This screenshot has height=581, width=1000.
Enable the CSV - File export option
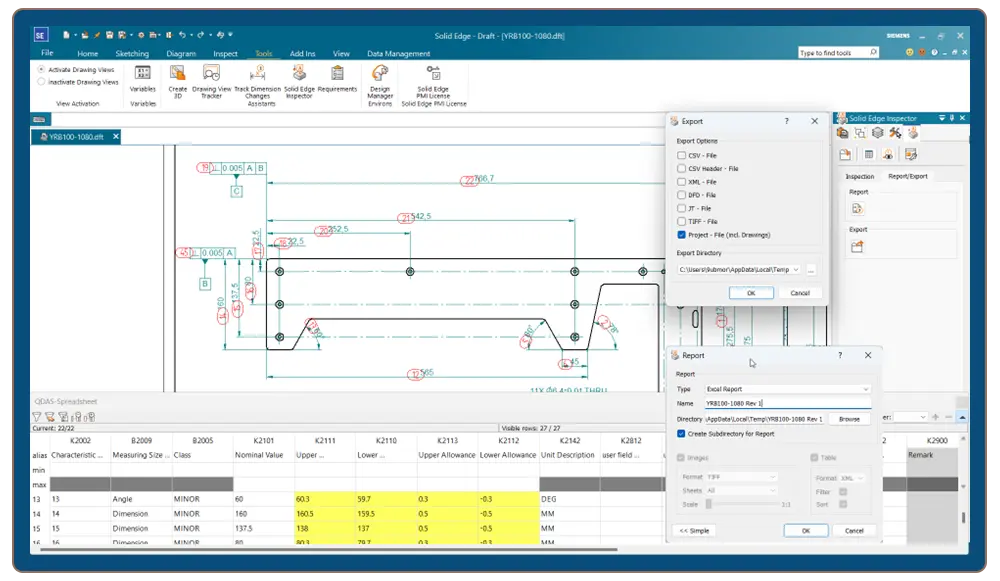(681, 156)
